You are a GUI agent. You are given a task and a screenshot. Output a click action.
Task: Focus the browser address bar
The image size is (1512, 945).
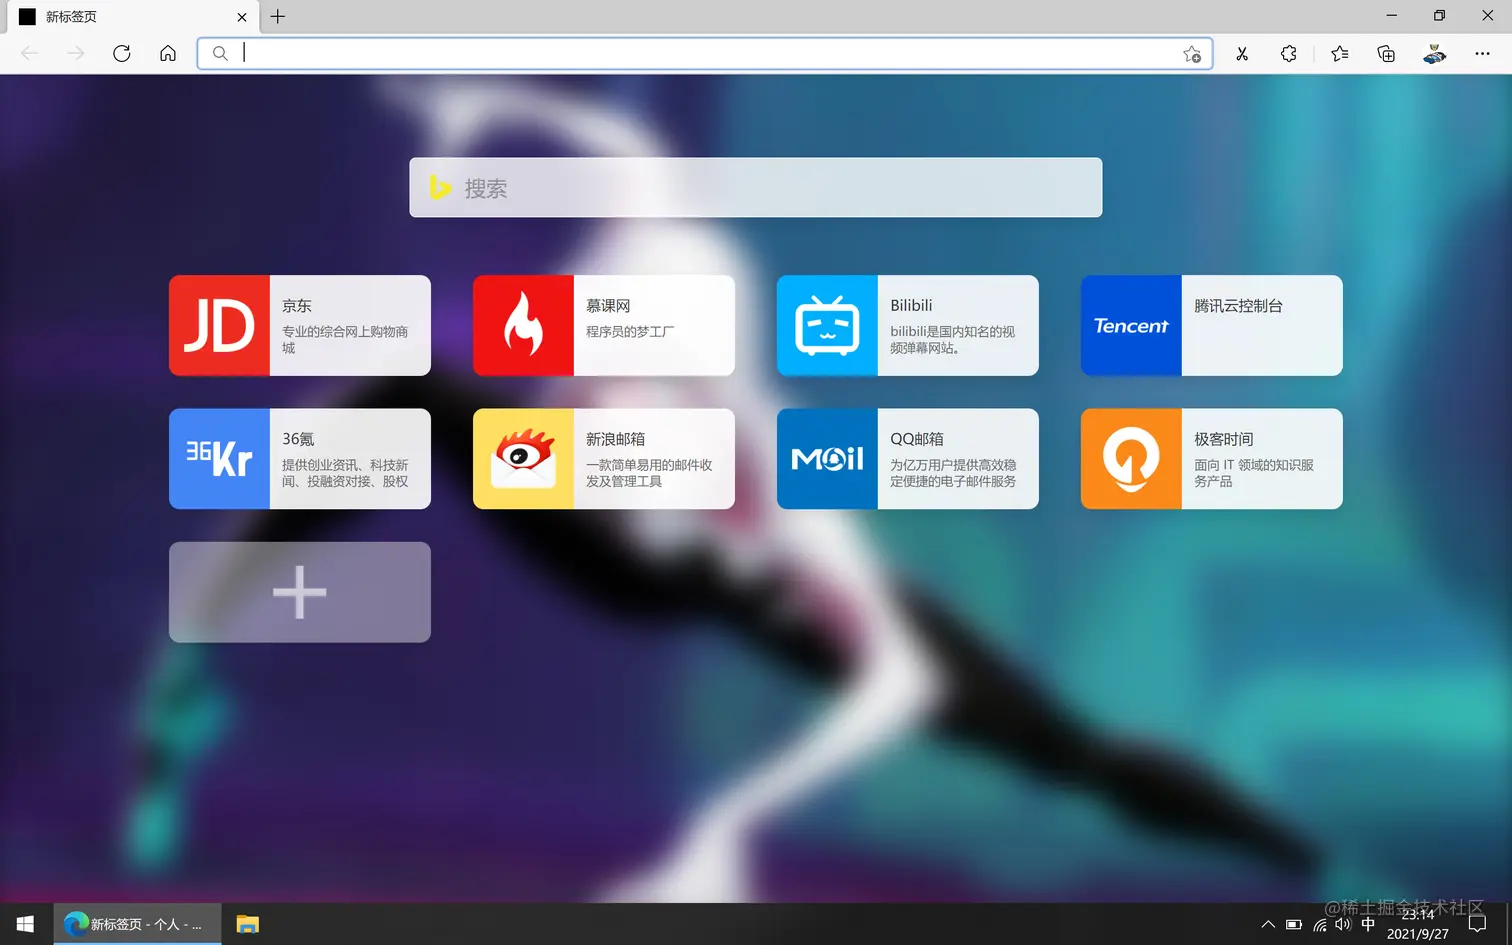705,53
